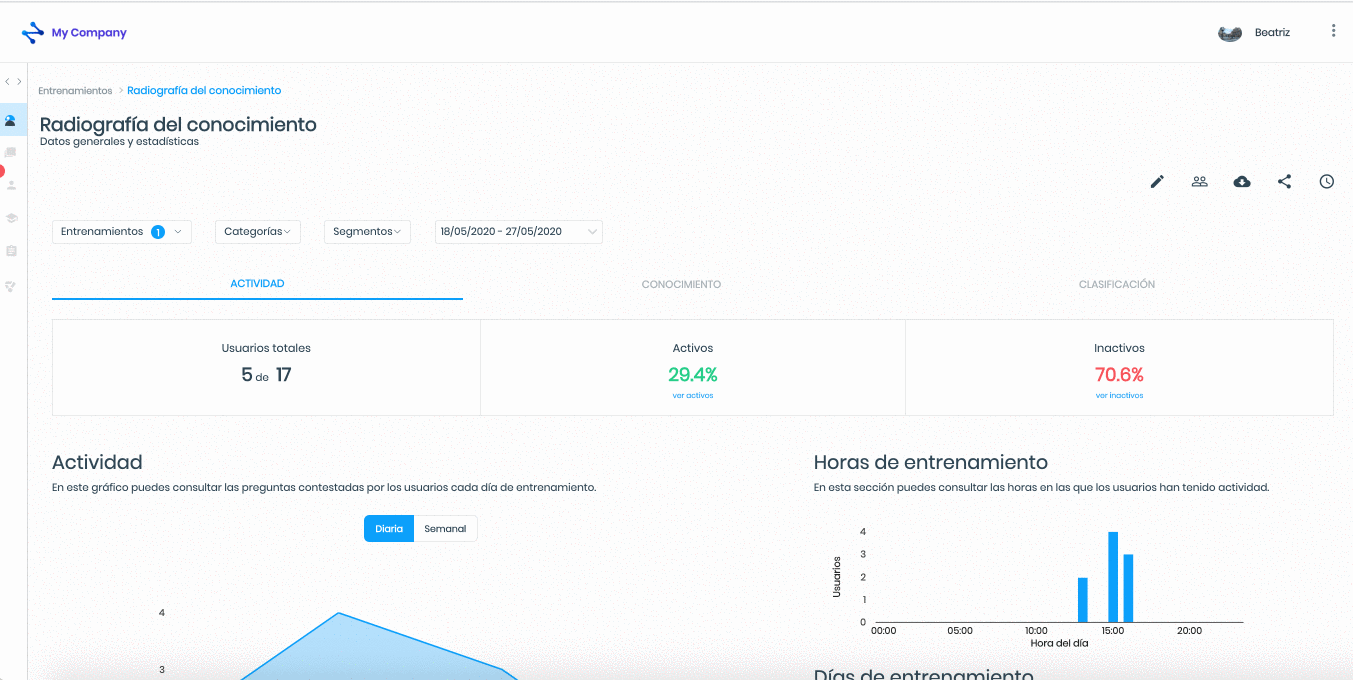Click the 'Hora del día' axis label
This screenshot has width=1353, height=680.
[x=1059, y=643]
